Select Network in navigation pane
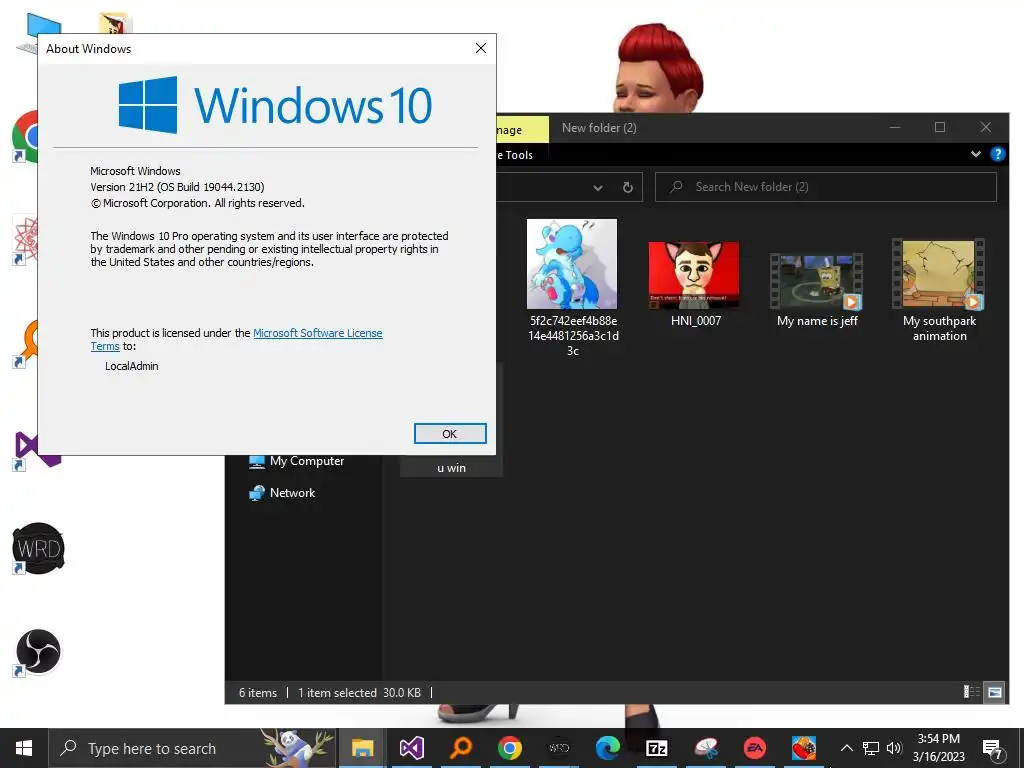The image size is (1024, 768). [282, 493]
